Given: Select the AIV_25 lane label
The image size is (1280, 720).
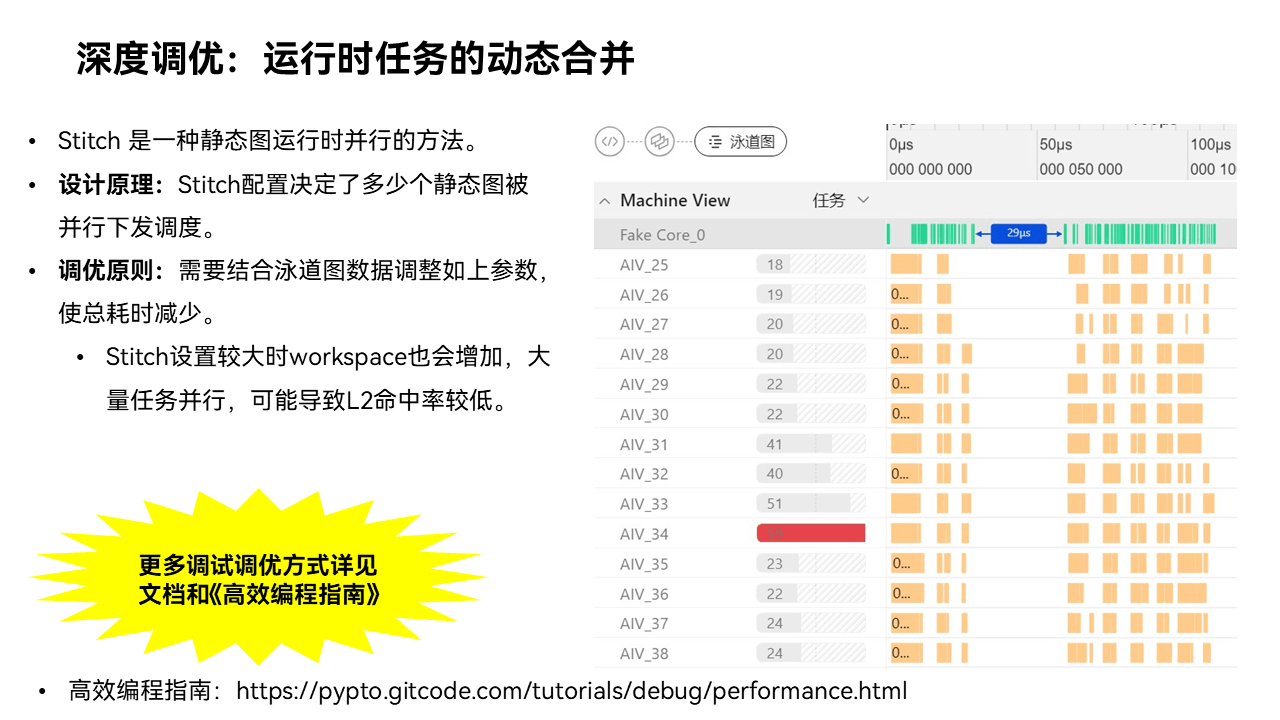Looking at the screenshot, I should click(644, 265).
